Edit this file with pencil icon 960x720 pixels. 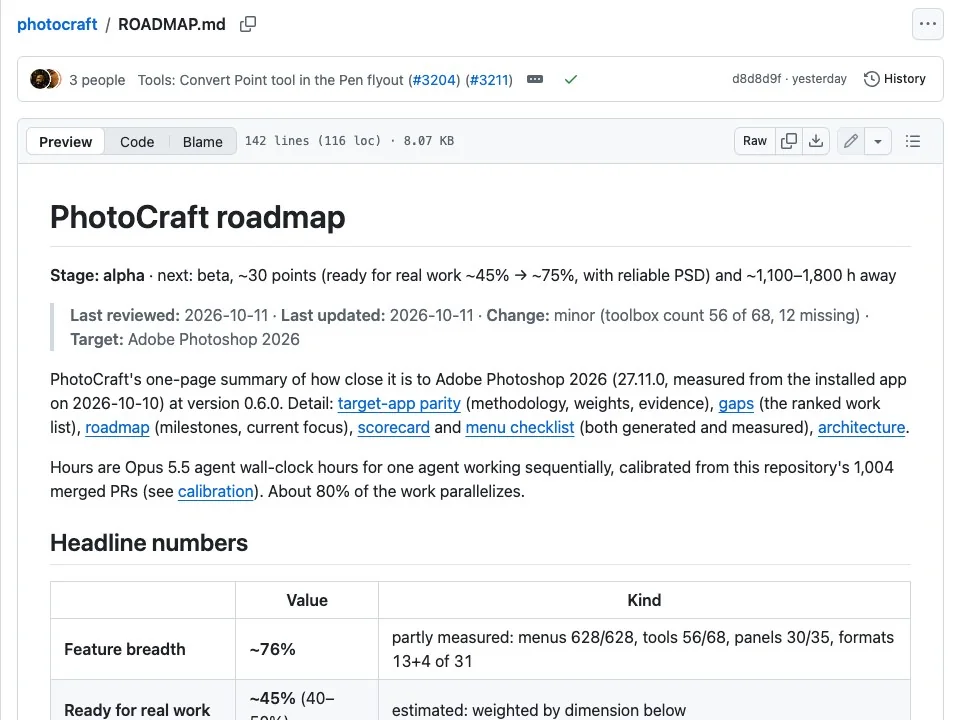click(850, 141)
